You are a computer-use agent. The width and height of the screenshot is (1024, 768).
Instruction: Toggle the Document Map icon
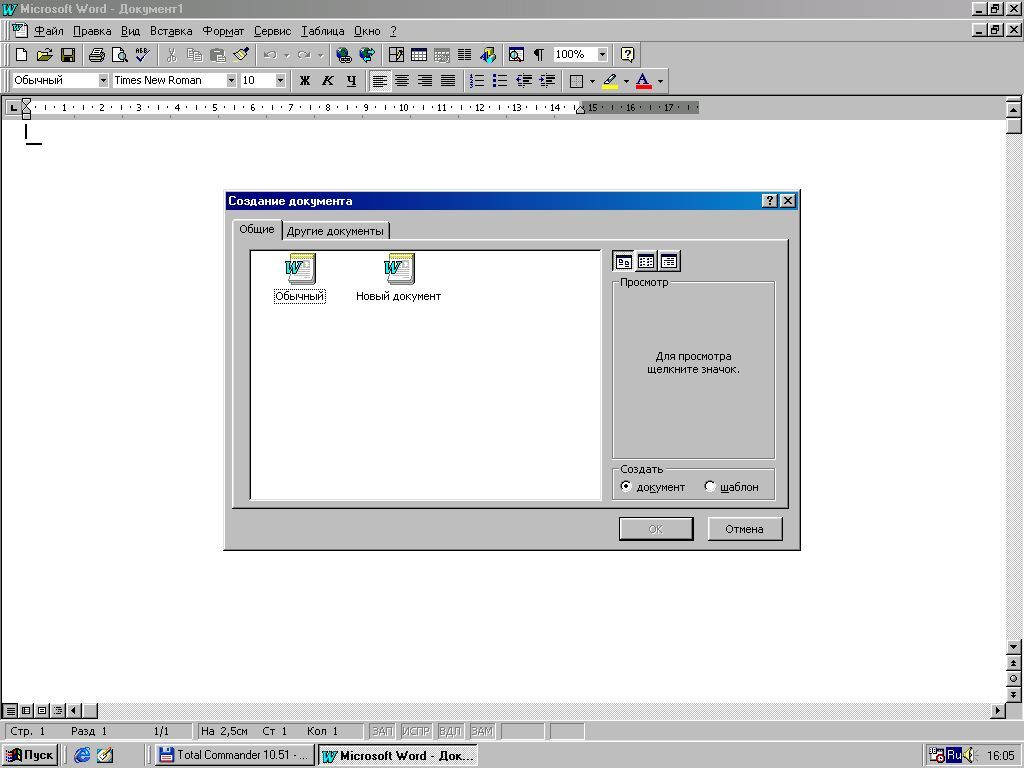[x=516, y=55]
